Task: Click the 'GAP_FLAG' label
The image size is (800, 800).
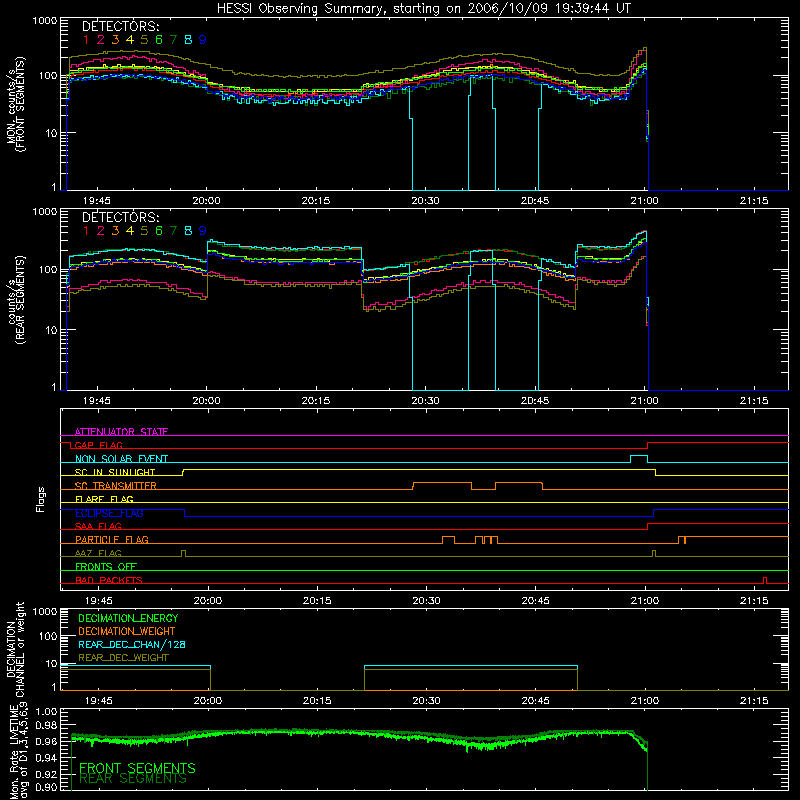Action: pyautogui.click(x=98, y=445)
